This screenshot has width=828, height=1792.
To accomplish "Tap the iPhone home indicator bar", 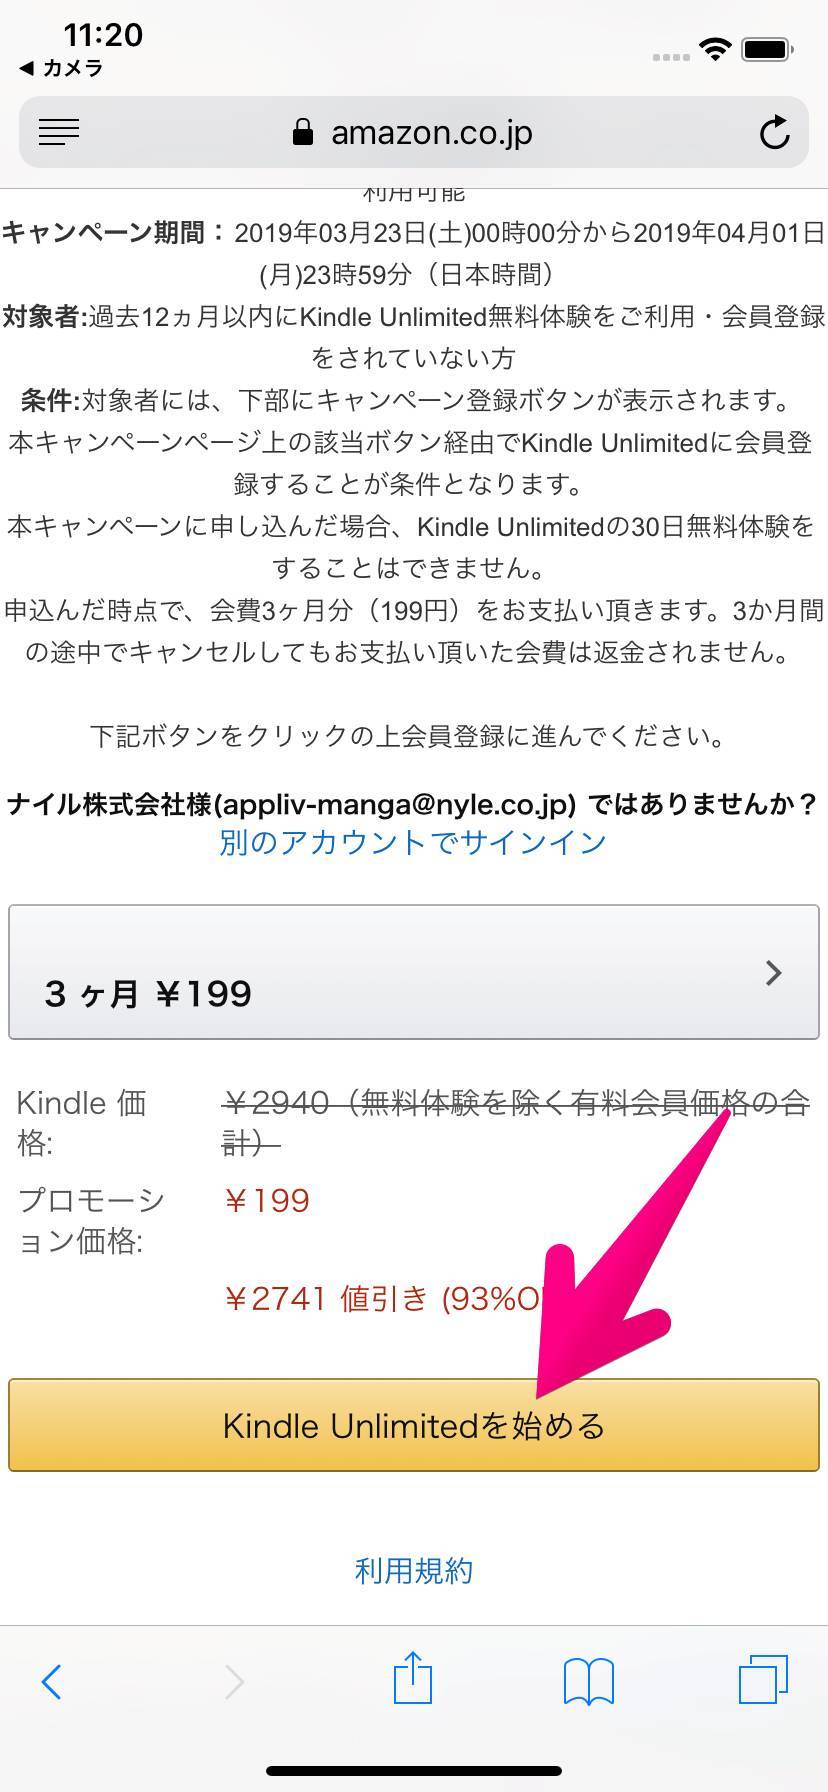I will [414, 1769].
